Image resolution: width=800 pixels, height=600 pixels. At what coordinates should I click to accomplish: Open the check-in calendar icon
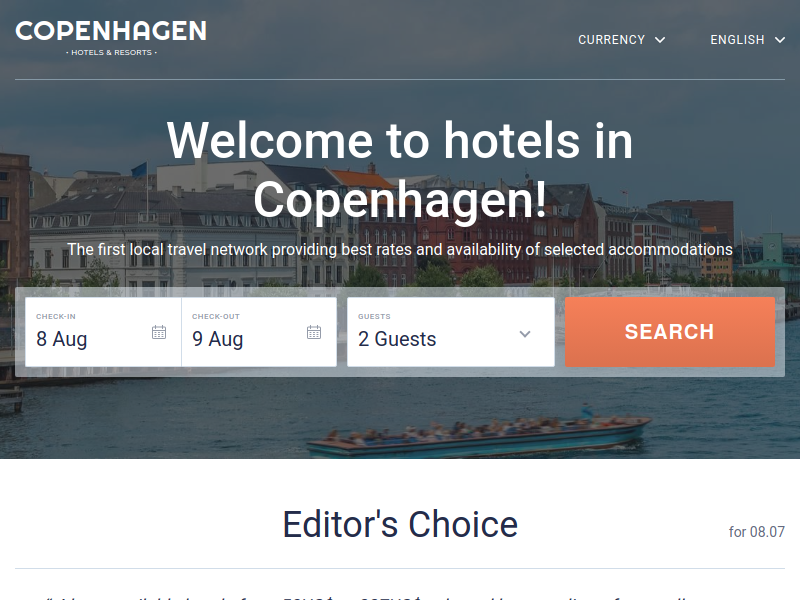coord(159,332)
